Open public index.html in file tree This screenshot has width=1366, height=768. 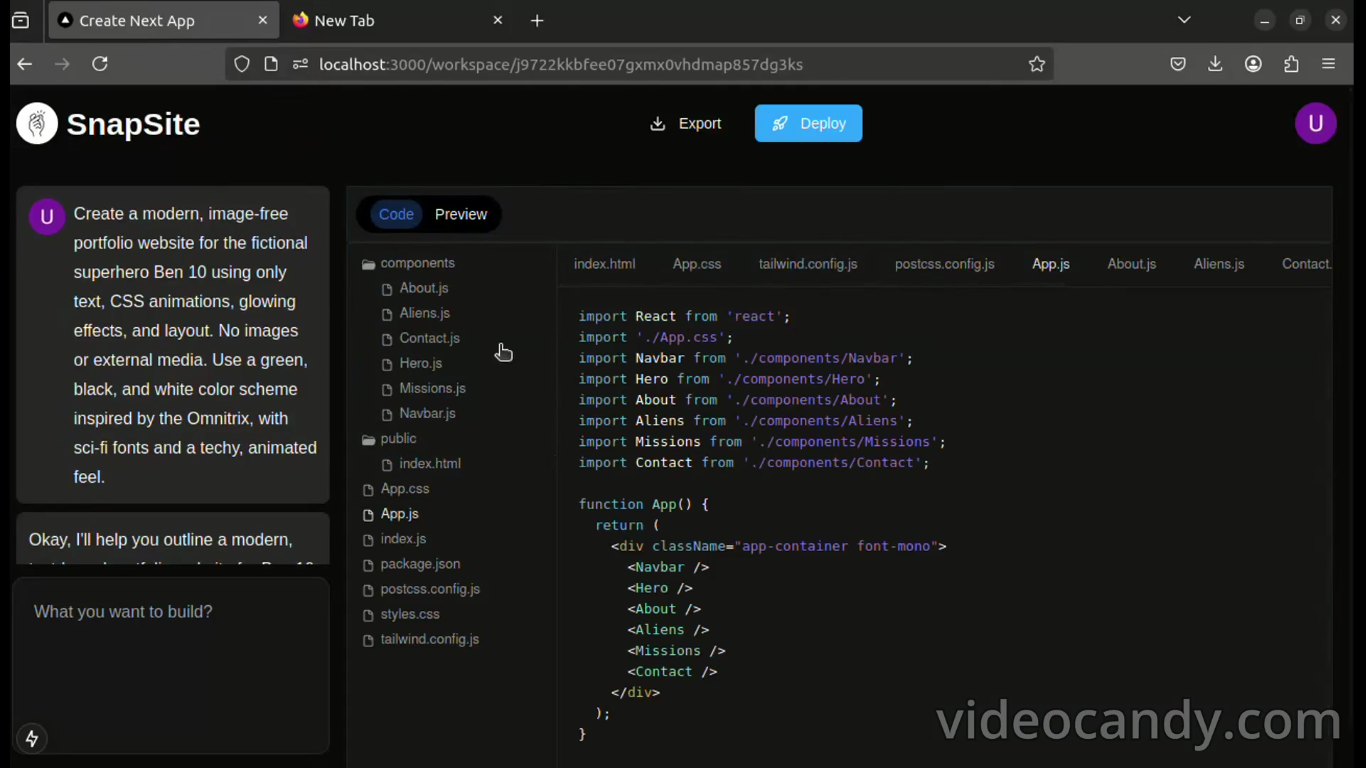(430, 464)
